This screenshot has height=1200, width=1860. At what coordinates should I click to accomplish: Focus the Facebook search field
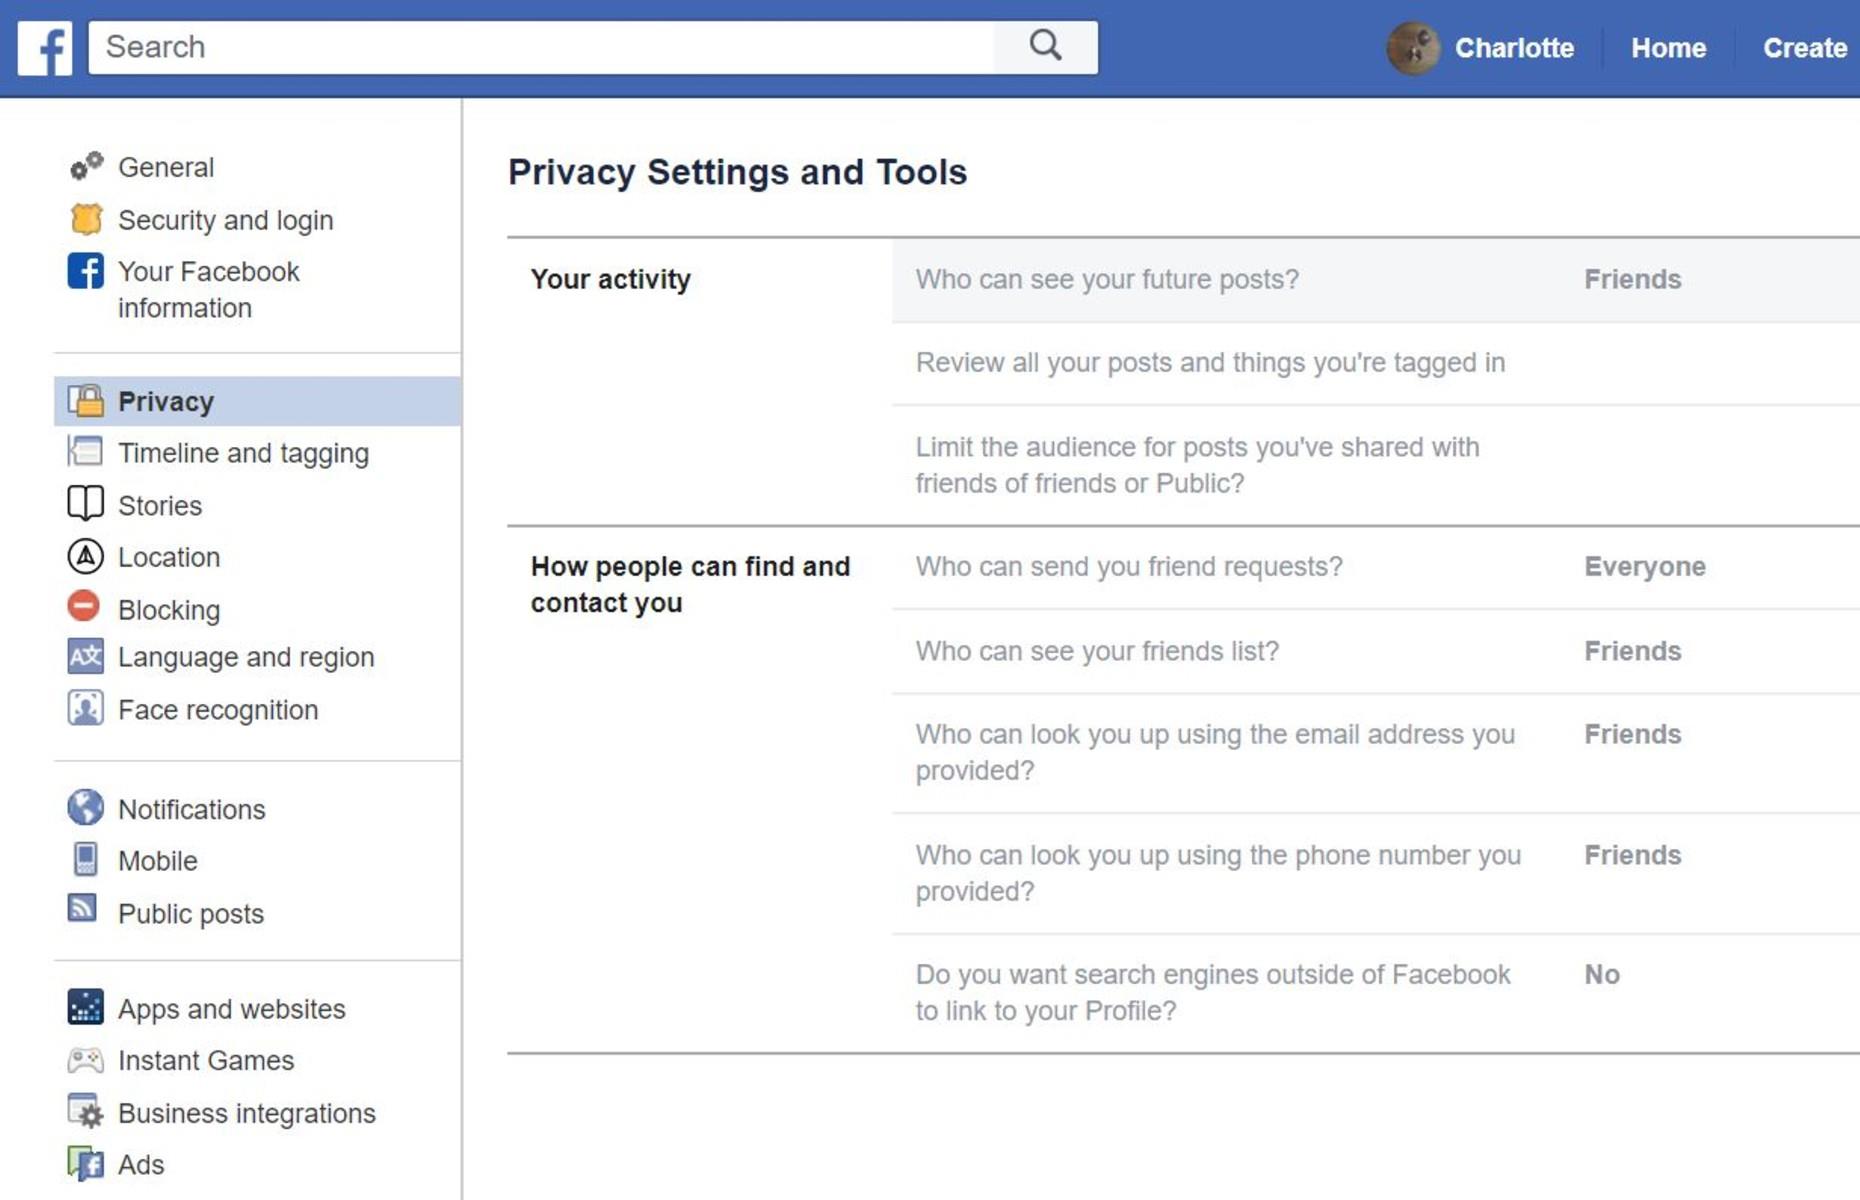[541, 47]
